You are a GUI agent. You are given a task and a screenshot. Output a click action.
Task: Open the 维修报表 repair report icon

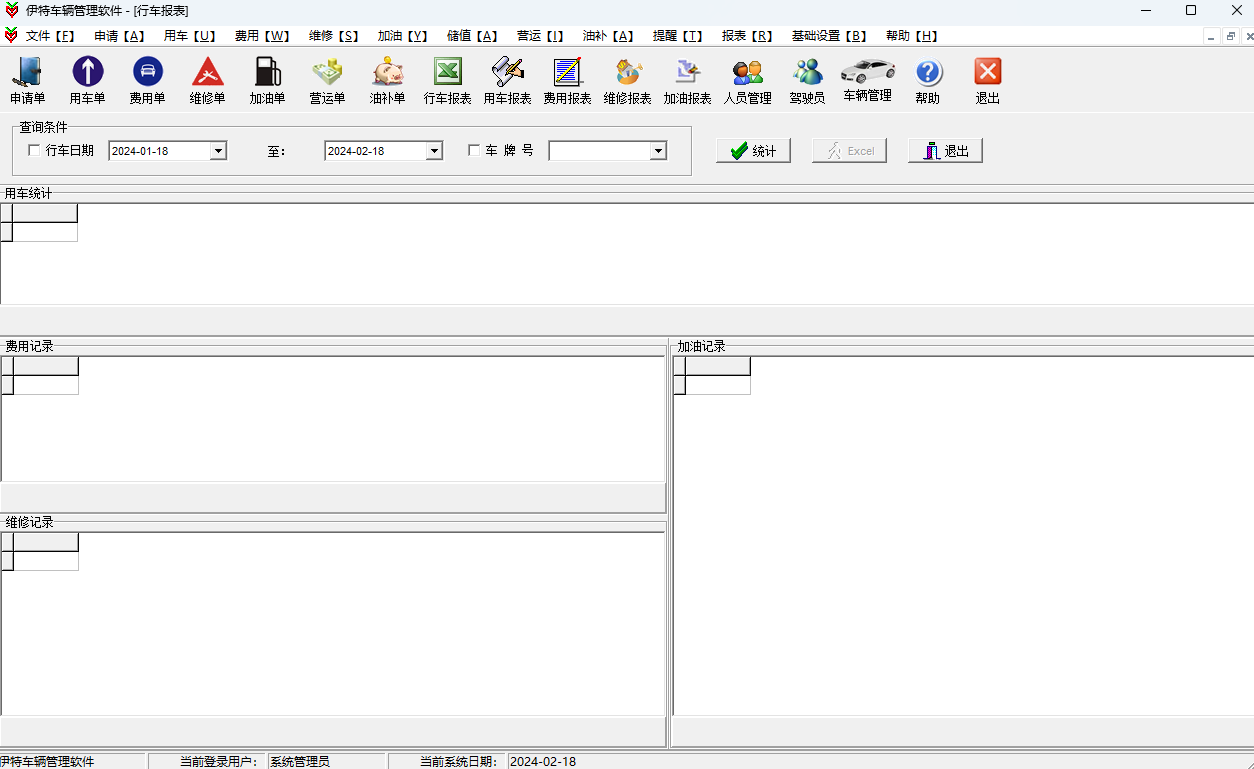tap(627, 81)
